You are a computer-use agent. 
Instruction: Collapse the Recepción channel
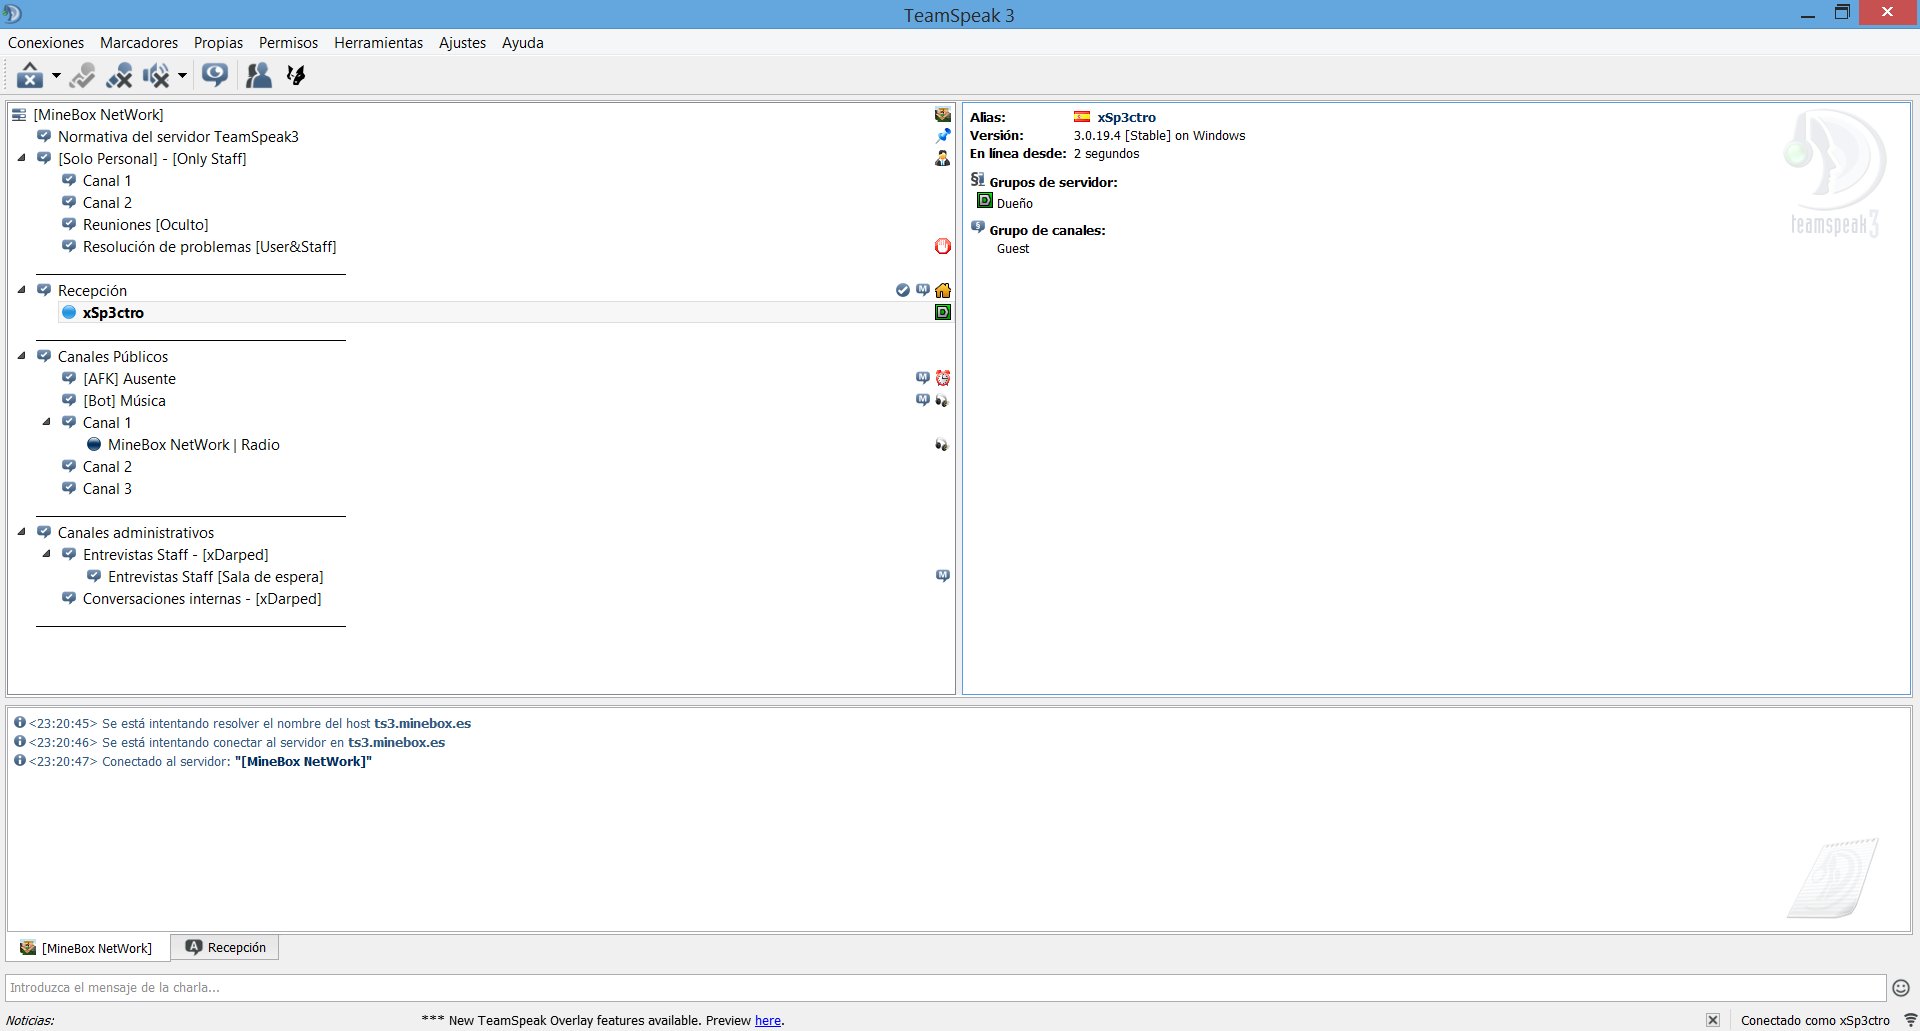coord(22,290)
